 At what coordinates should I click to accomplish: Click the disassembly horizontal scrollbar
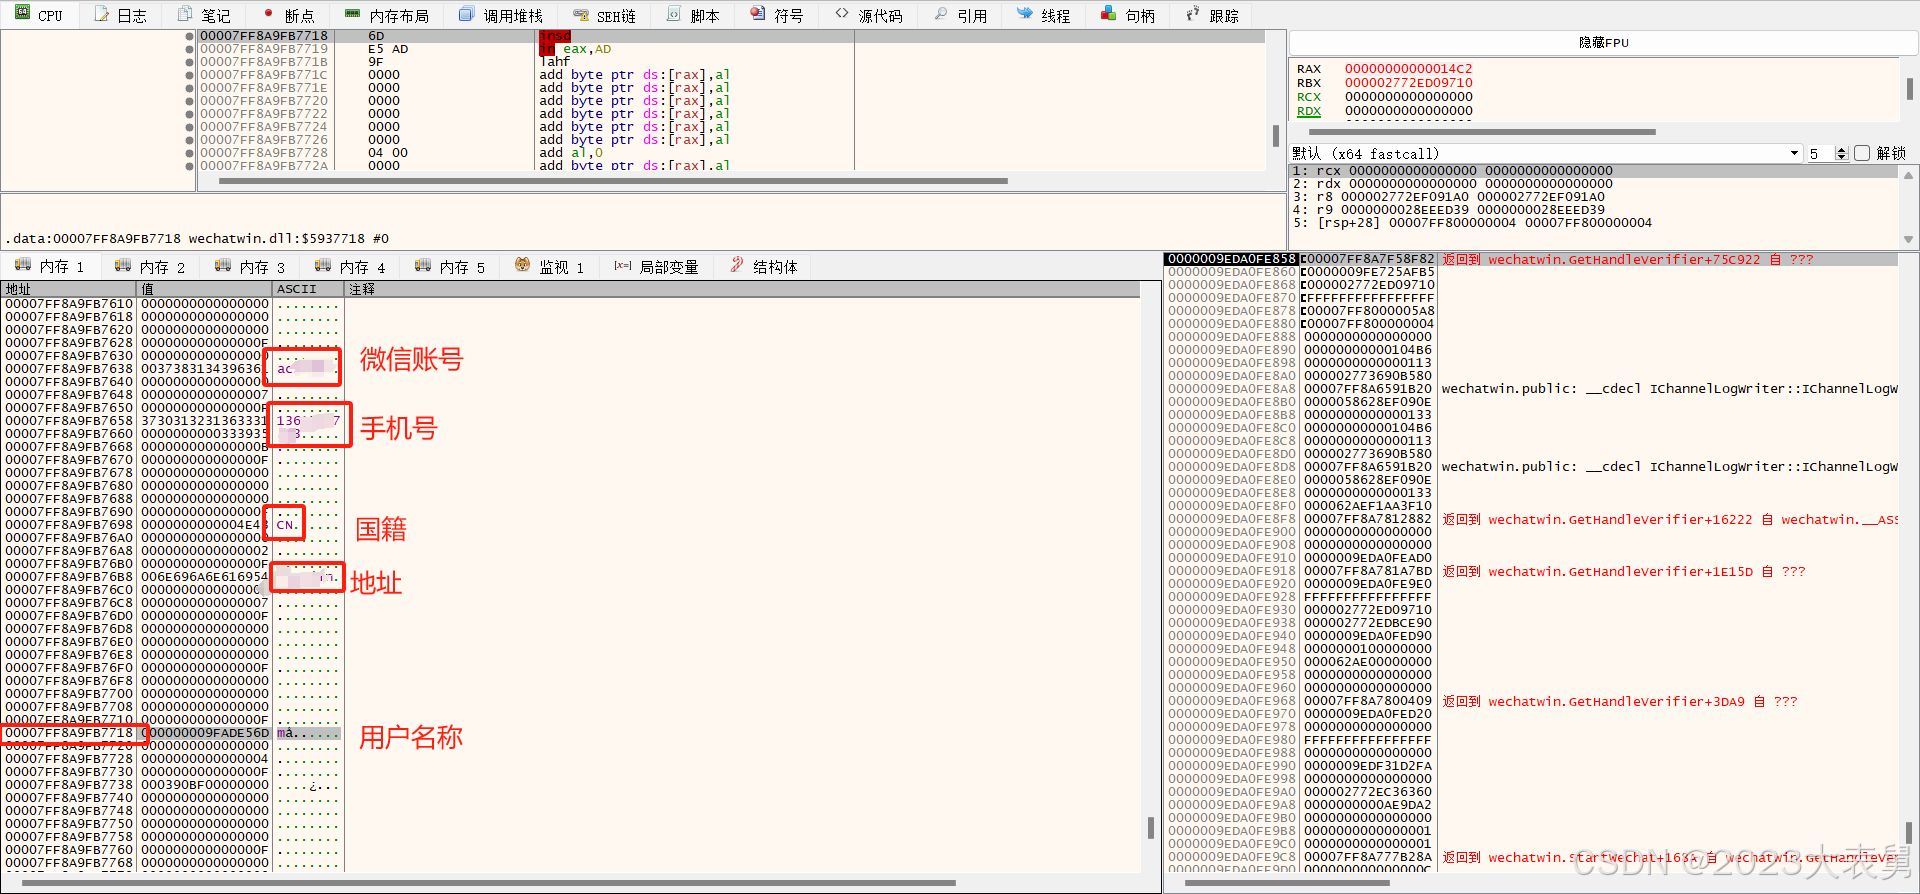click(612, 181)
